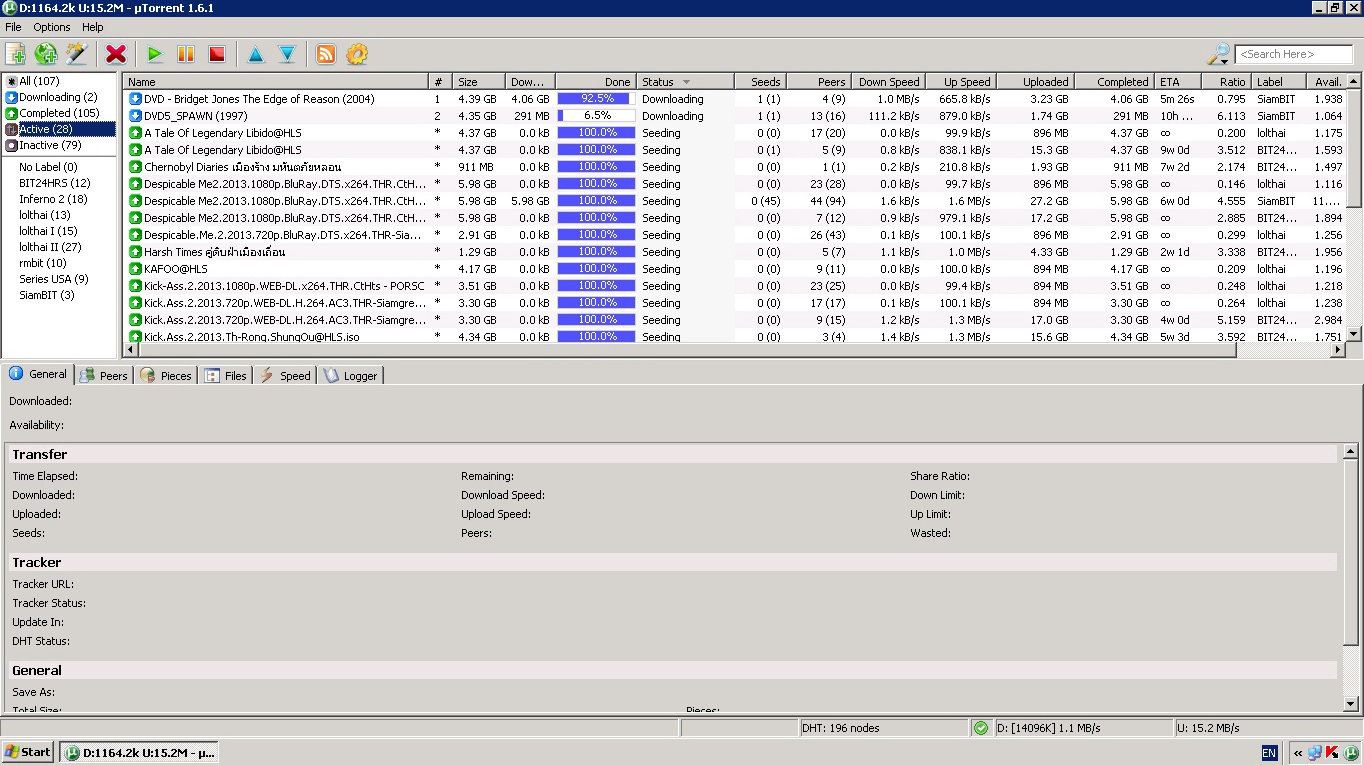This screenshot has width=1364, height=765.
Task: Click the red X Remove torrent icon
Action: [116, 54]
